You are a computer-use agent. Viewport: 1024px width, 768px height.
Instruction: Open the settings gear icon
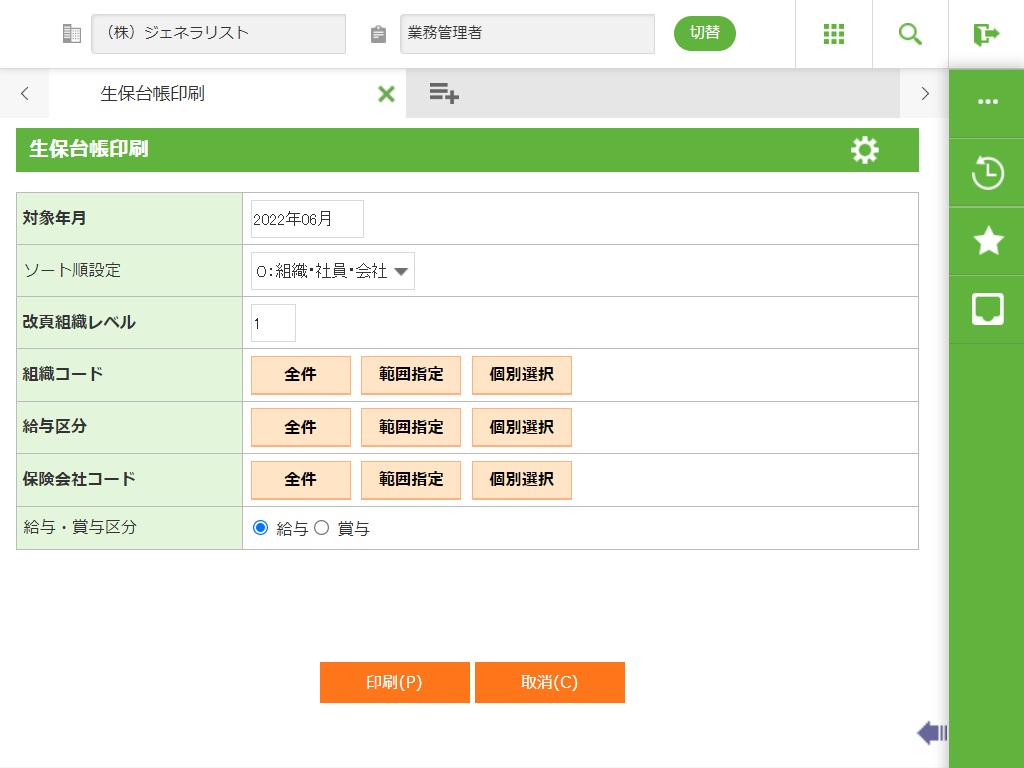click(865, 150)
